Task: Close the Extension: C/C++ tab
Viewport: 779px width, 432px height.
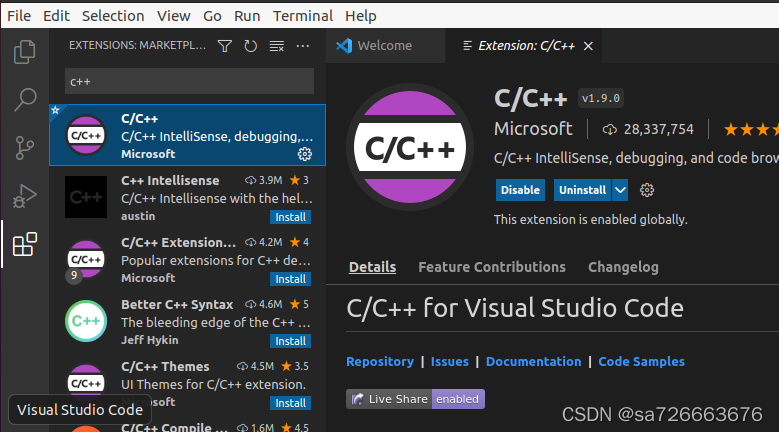Action: click(588, 46)
